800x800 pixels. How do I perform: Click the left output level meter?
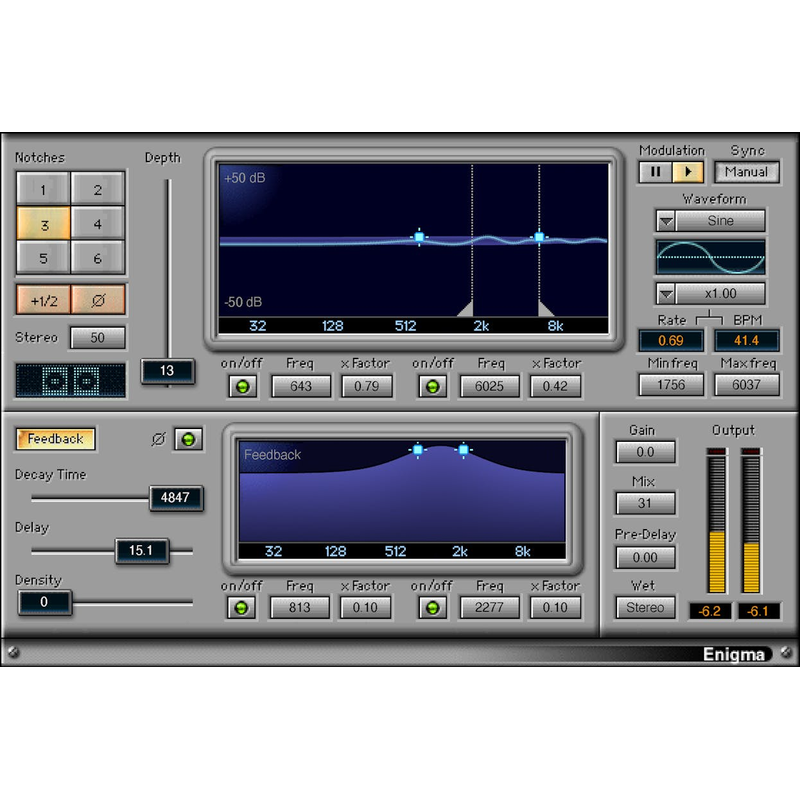(717, 520)
